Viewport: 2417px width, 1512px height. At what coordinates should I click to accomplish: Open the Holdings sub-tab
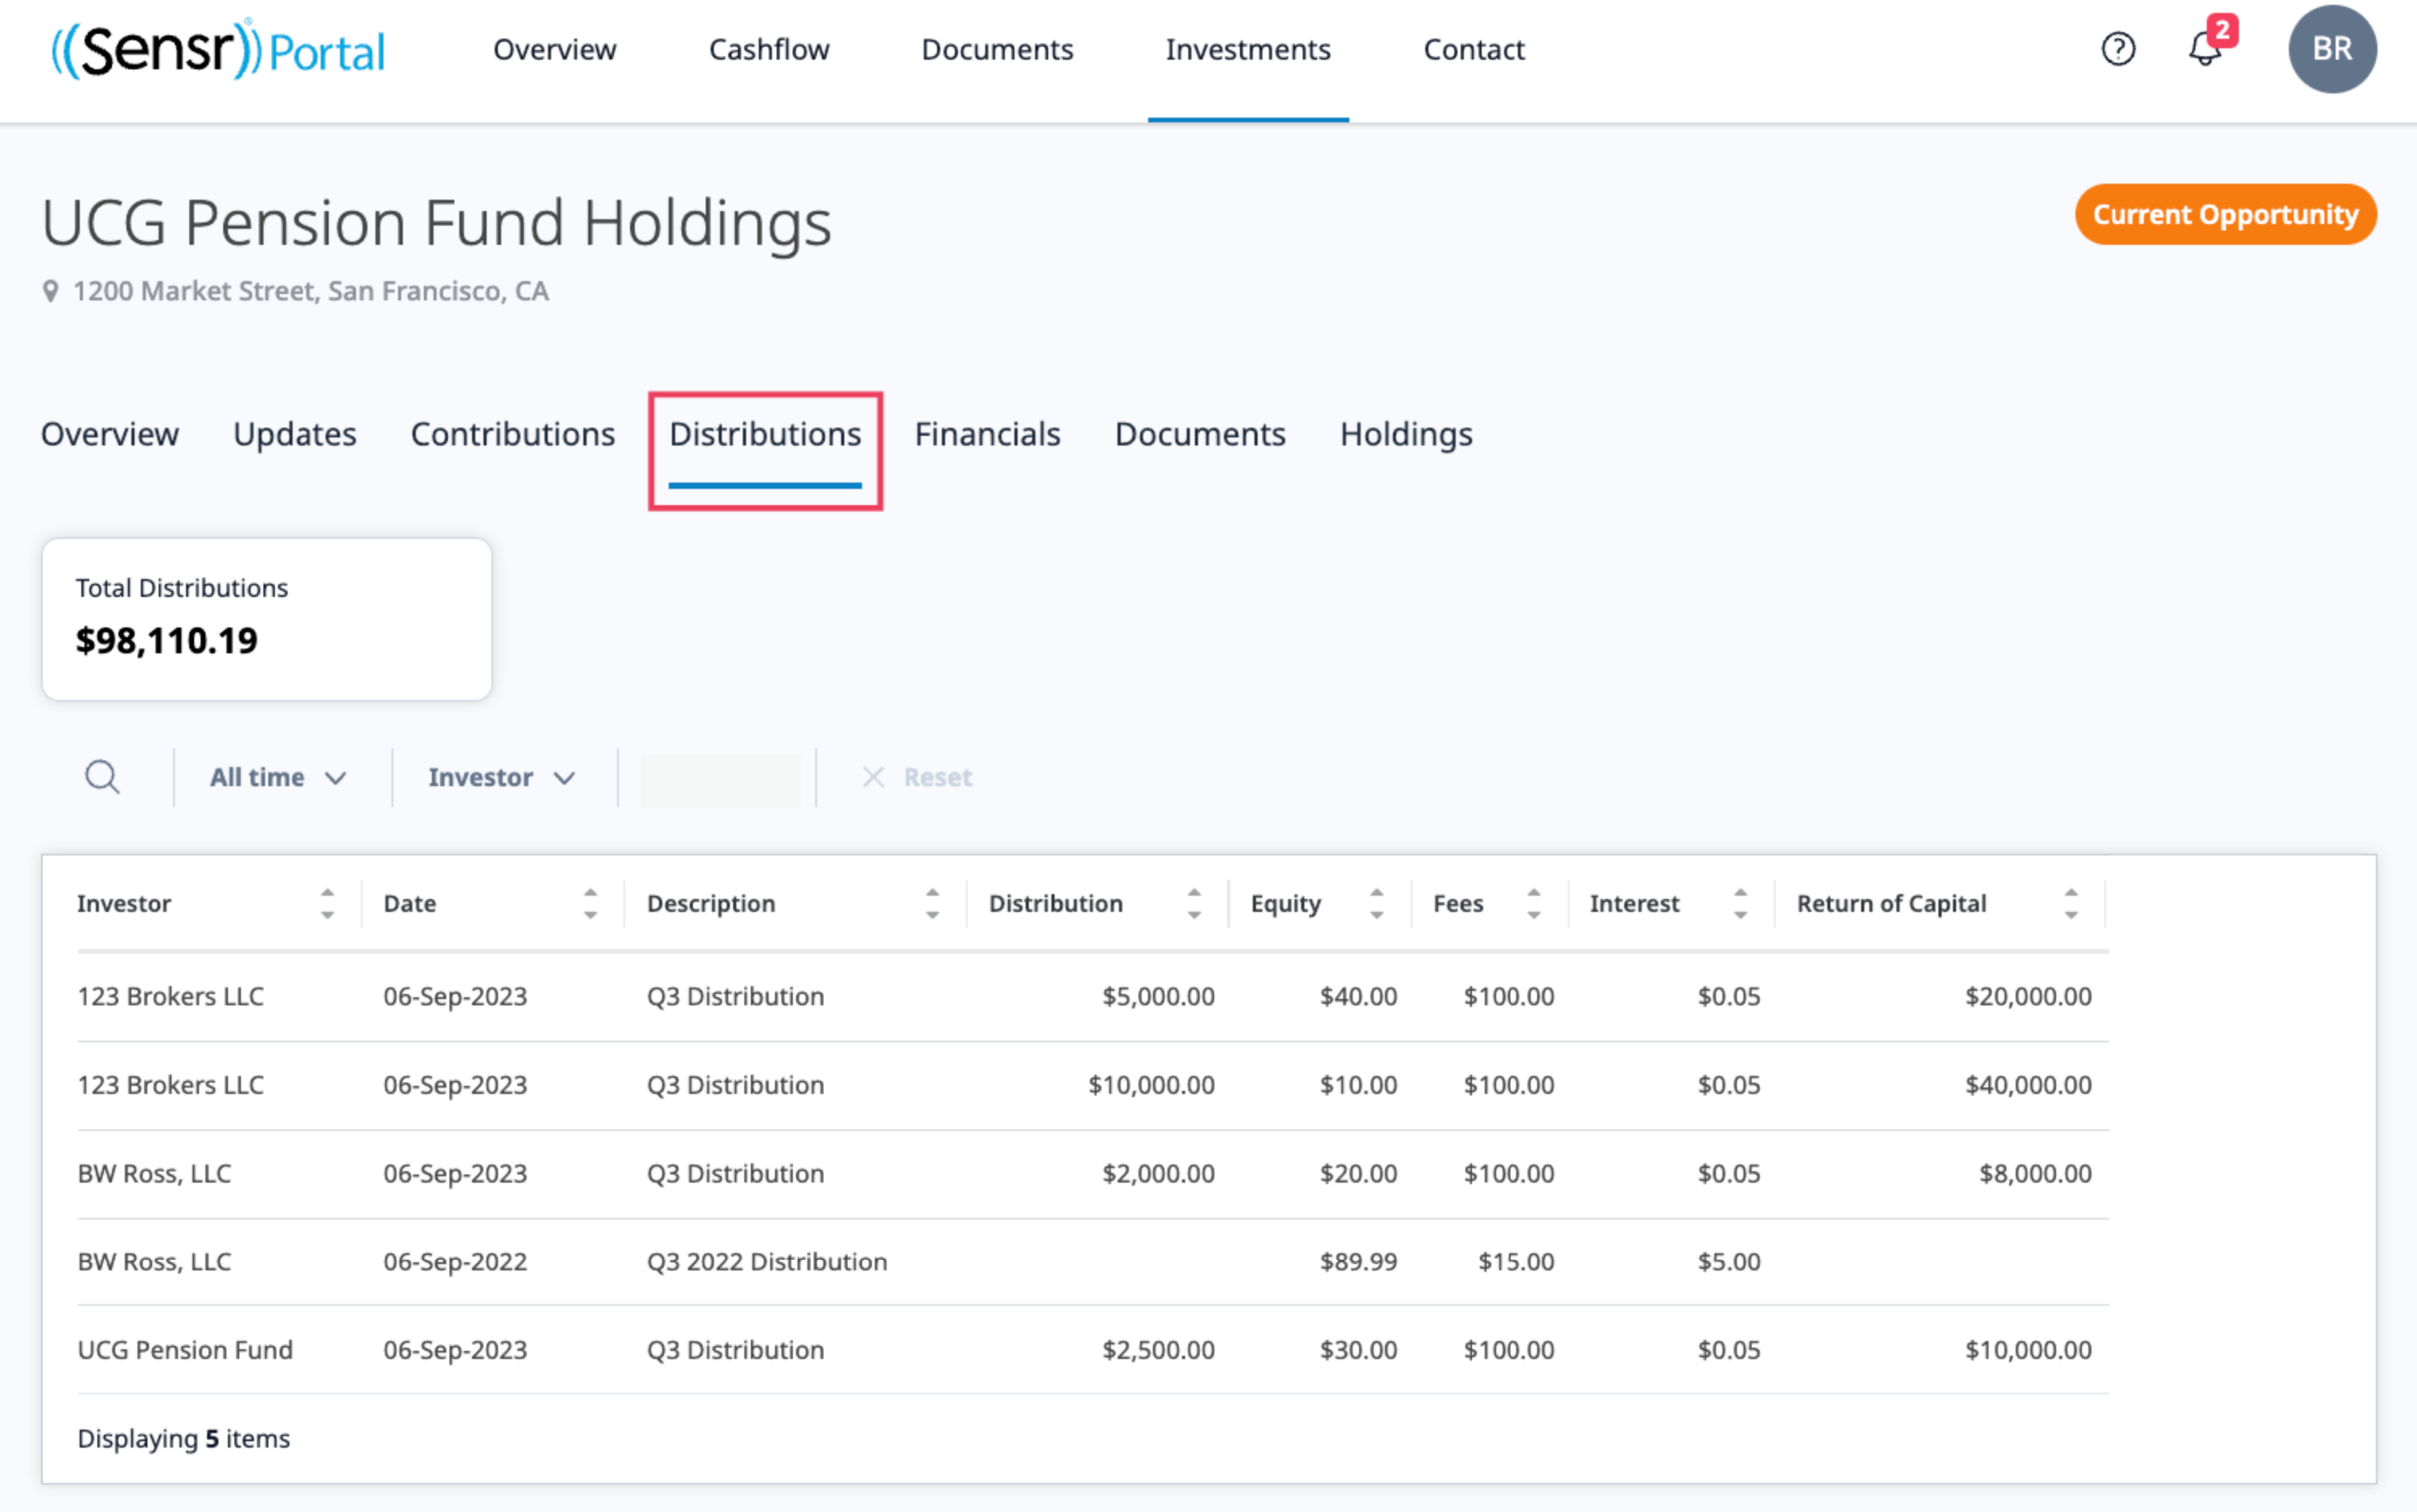(1405, 434)
